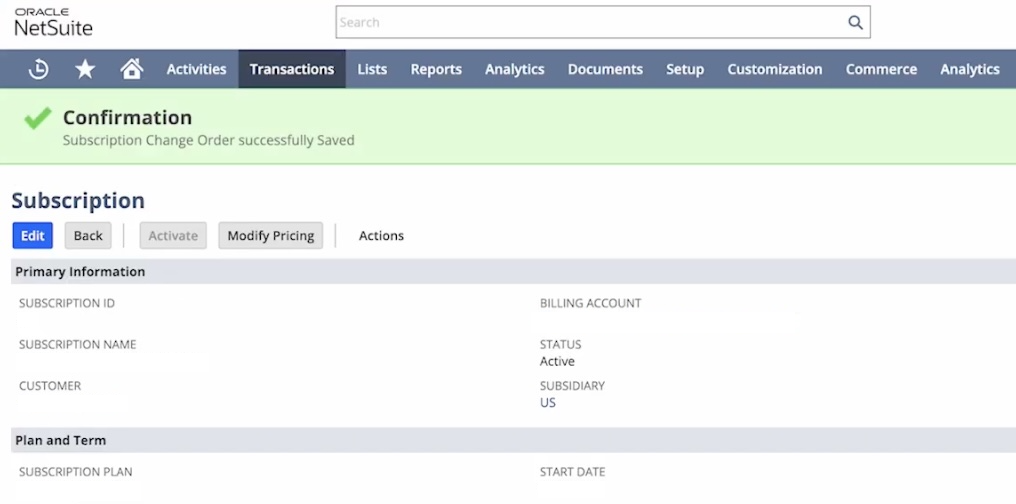The image size is (1016, 504).
Task: Select the Documents menu
Action: [x=605, y=69]
